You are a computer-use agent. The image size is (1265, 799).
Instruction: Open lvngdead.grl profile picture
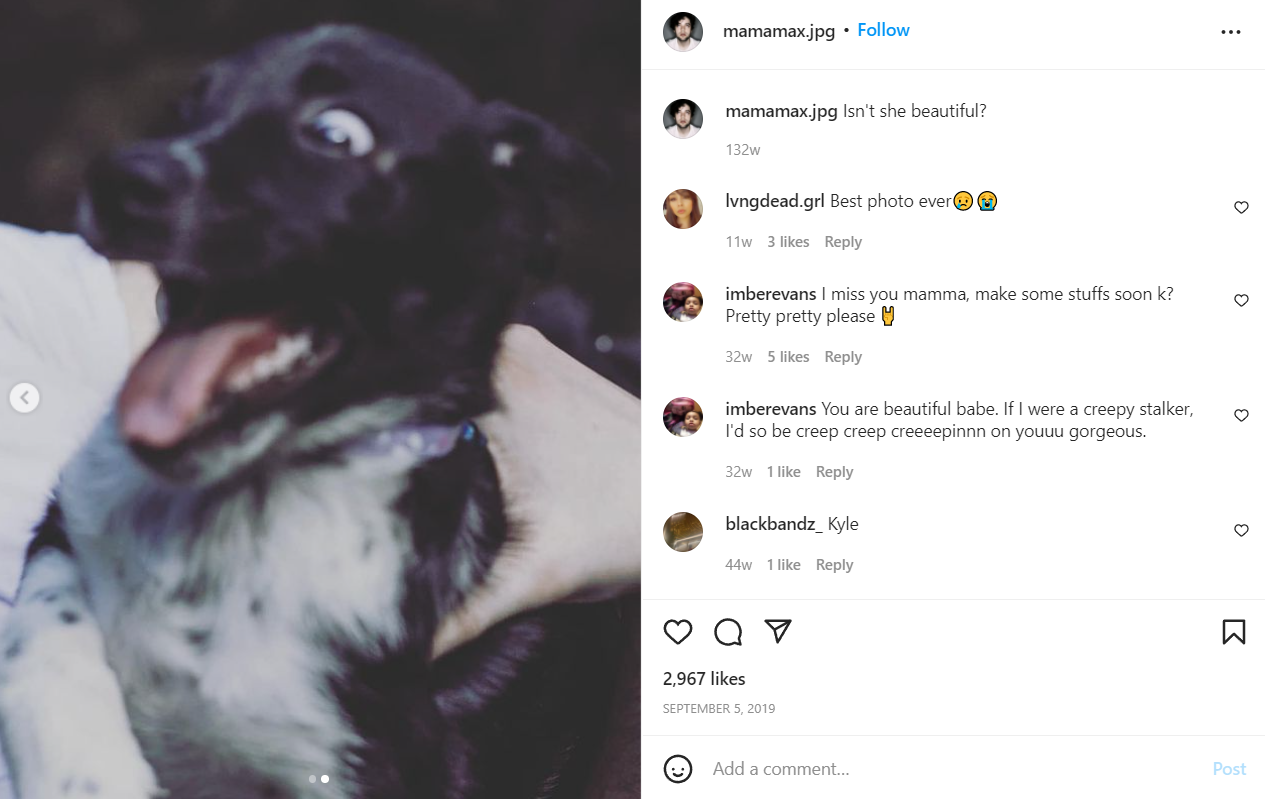(x=683, y=209)
